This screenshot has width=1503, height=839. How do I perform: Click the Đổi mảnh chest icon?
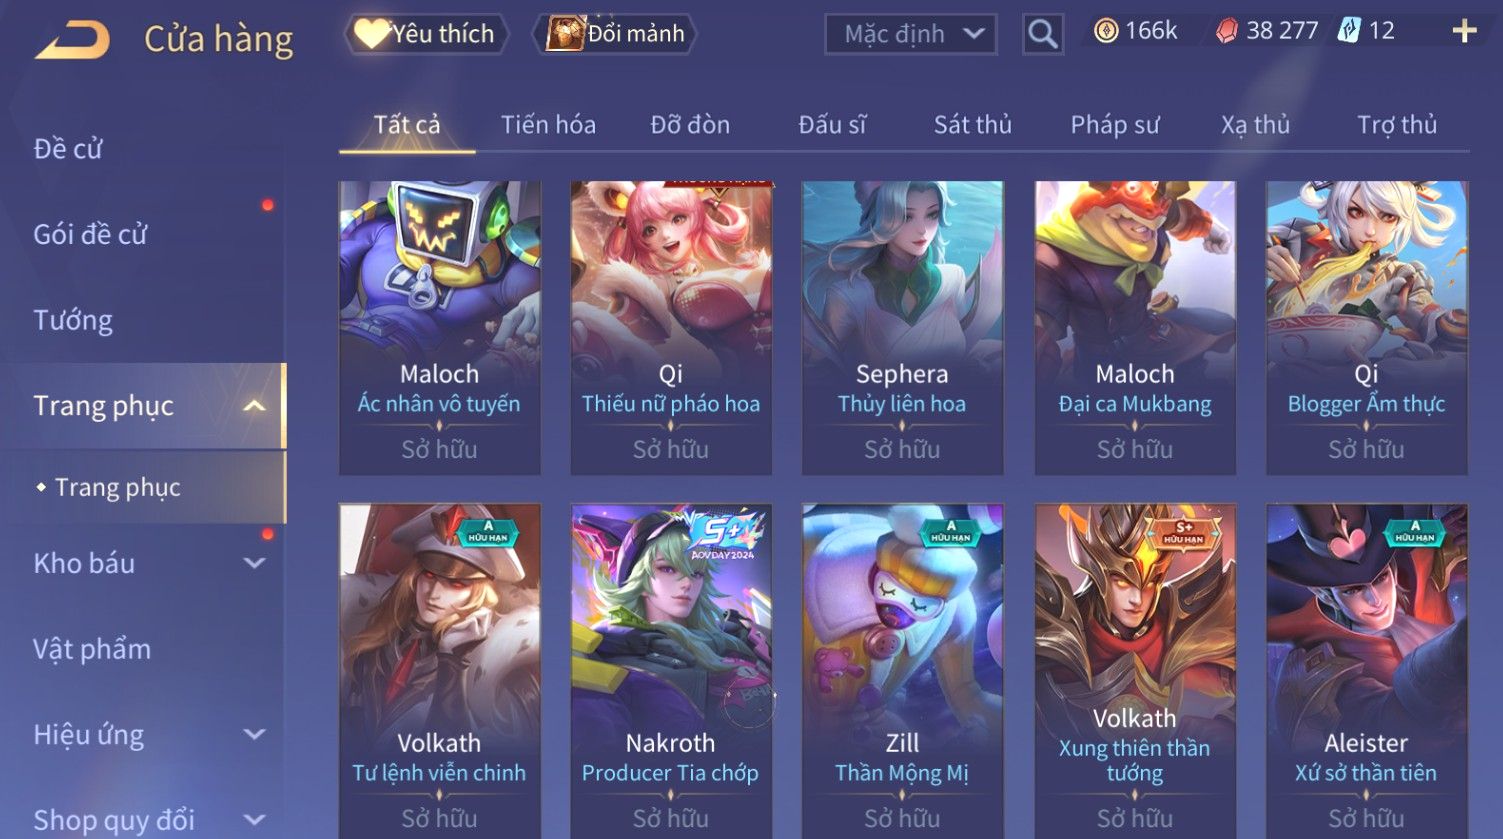click(x=565, y=34)
